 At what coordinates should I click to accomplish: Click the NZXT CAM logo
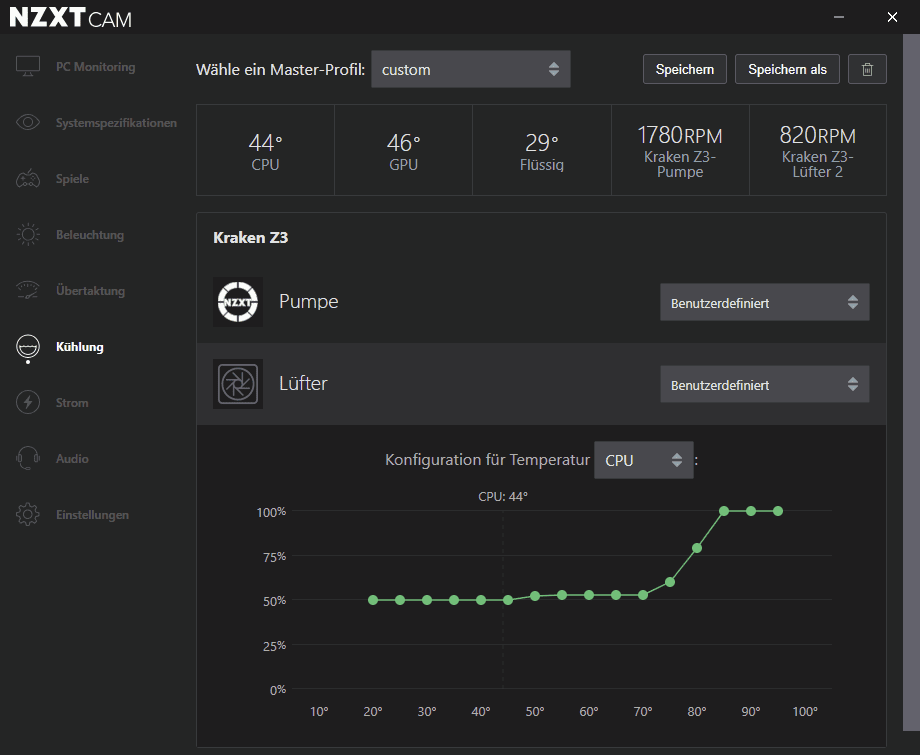[x=70, y=18]
